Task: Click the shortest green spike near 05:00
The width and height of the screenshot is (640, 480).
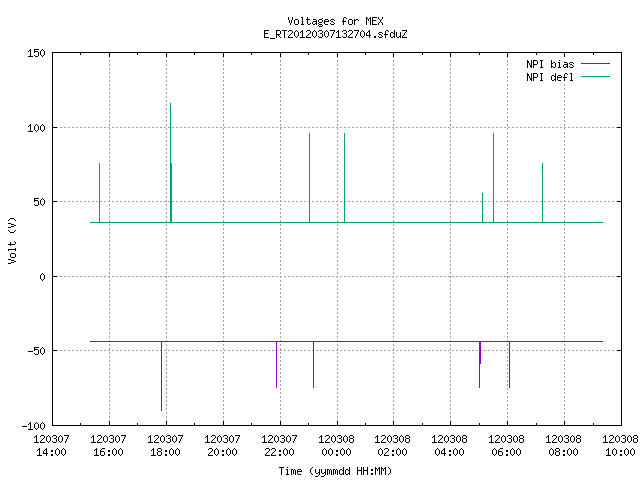Action: [x=482, y=208]
